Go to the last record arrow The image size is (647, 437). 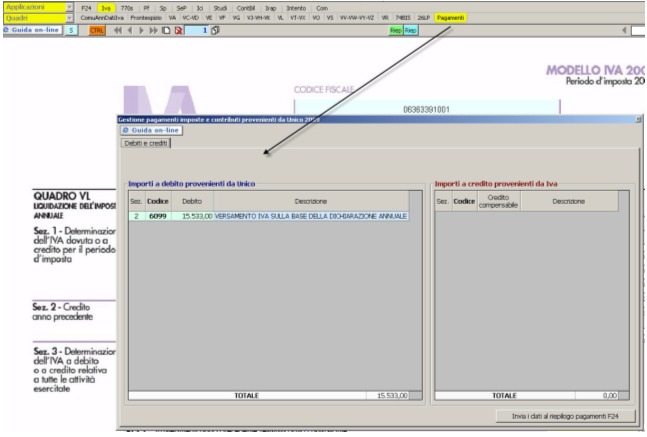click(x=153, y=31)
